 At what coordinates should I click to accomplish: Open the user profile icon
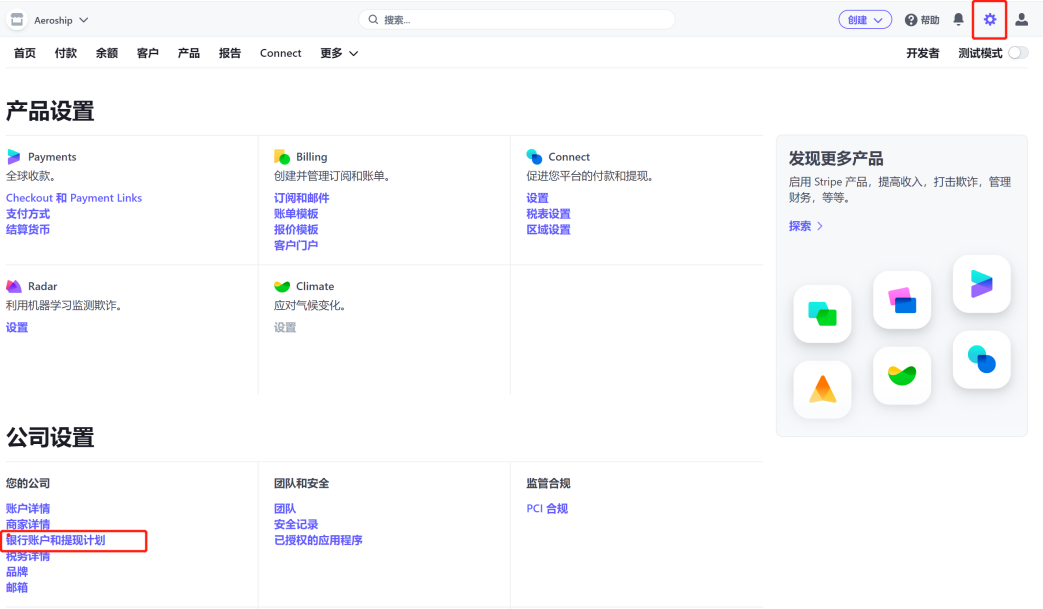point(1021,19)
